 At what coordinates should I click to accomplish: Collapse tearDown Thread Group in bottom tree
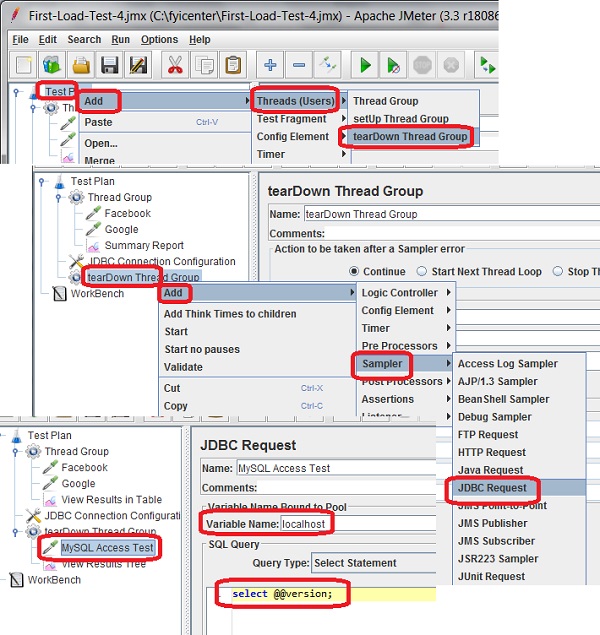(15, 532)
